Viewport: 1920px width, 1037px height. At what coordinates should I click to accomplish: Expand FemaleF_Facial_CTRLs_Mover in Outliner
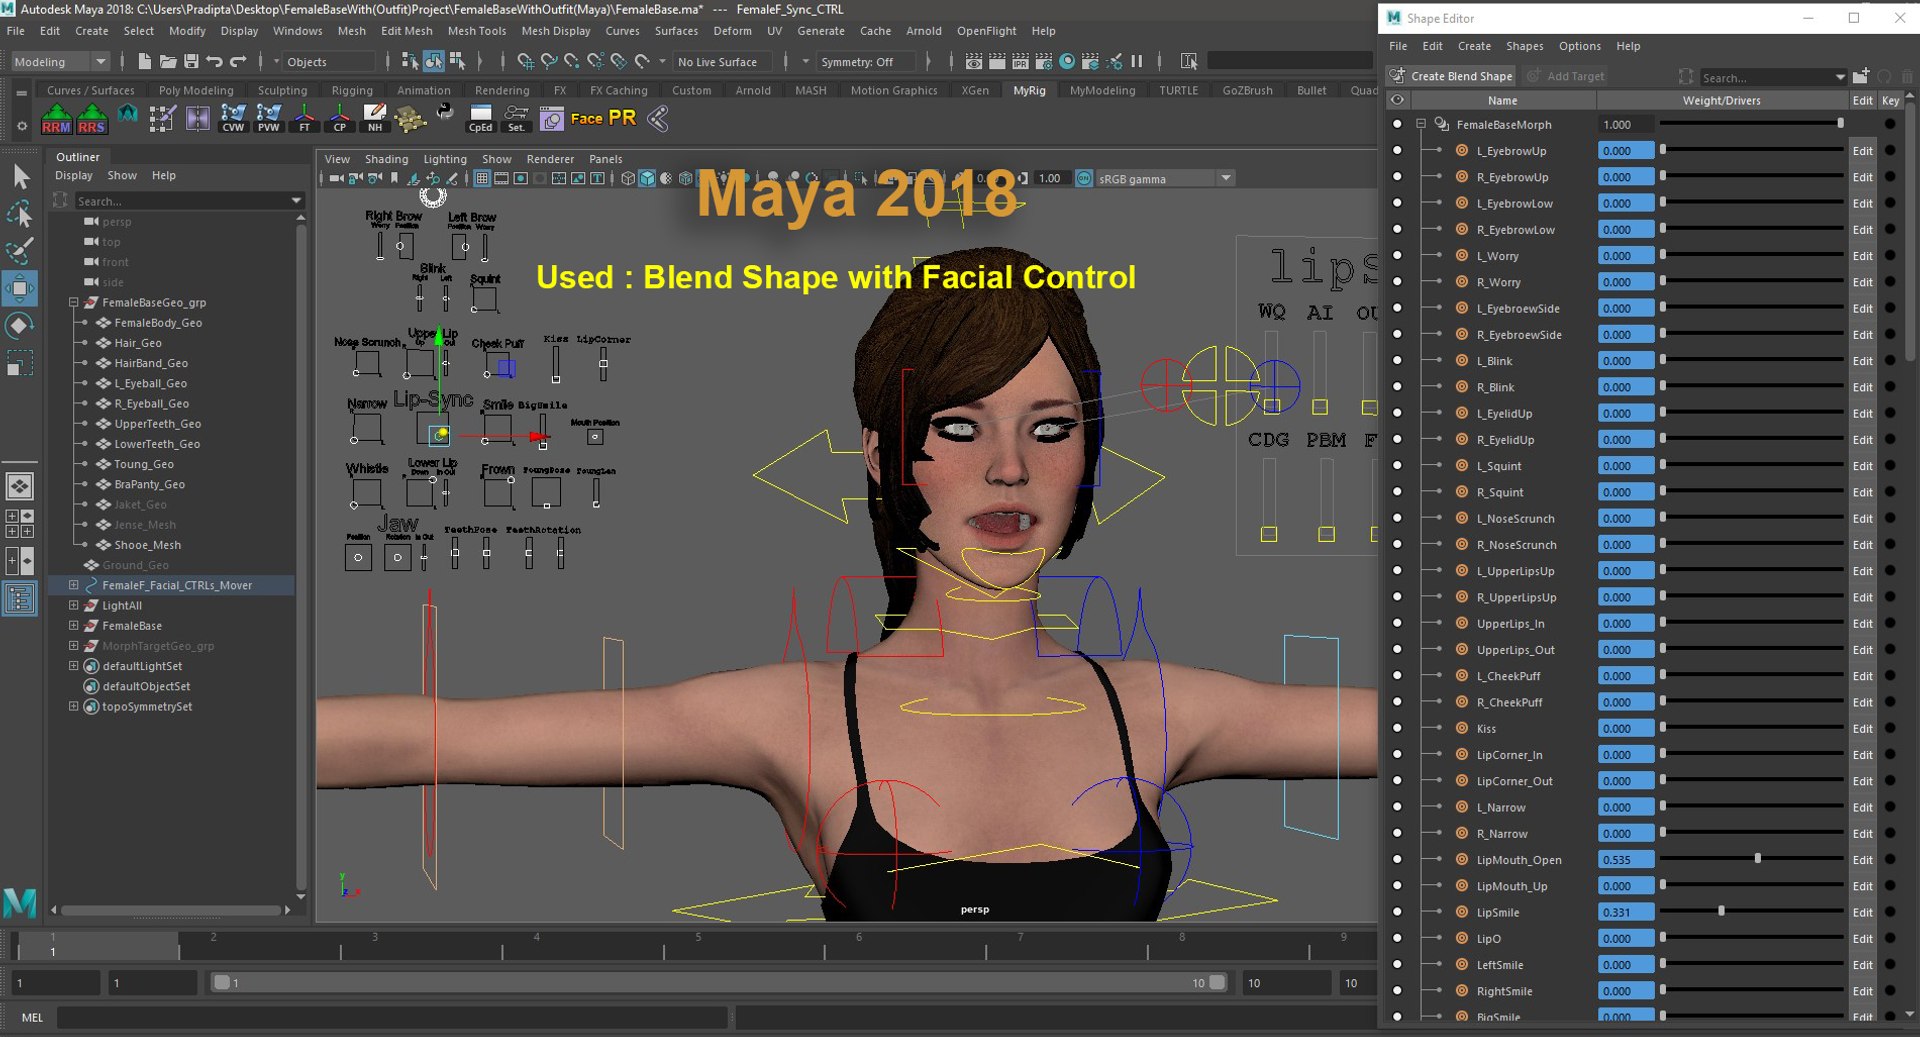click(x=73, y=585)
